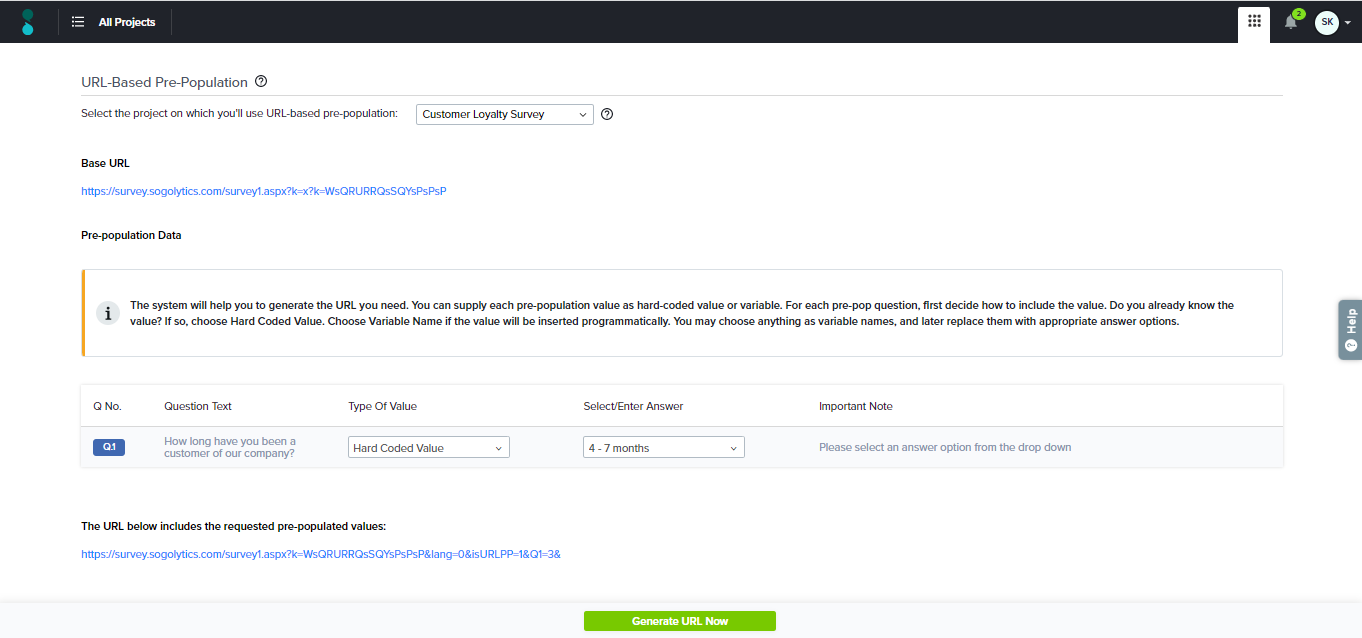
Task: Open the generated pre-populated URL link
Action: [320, 554]
